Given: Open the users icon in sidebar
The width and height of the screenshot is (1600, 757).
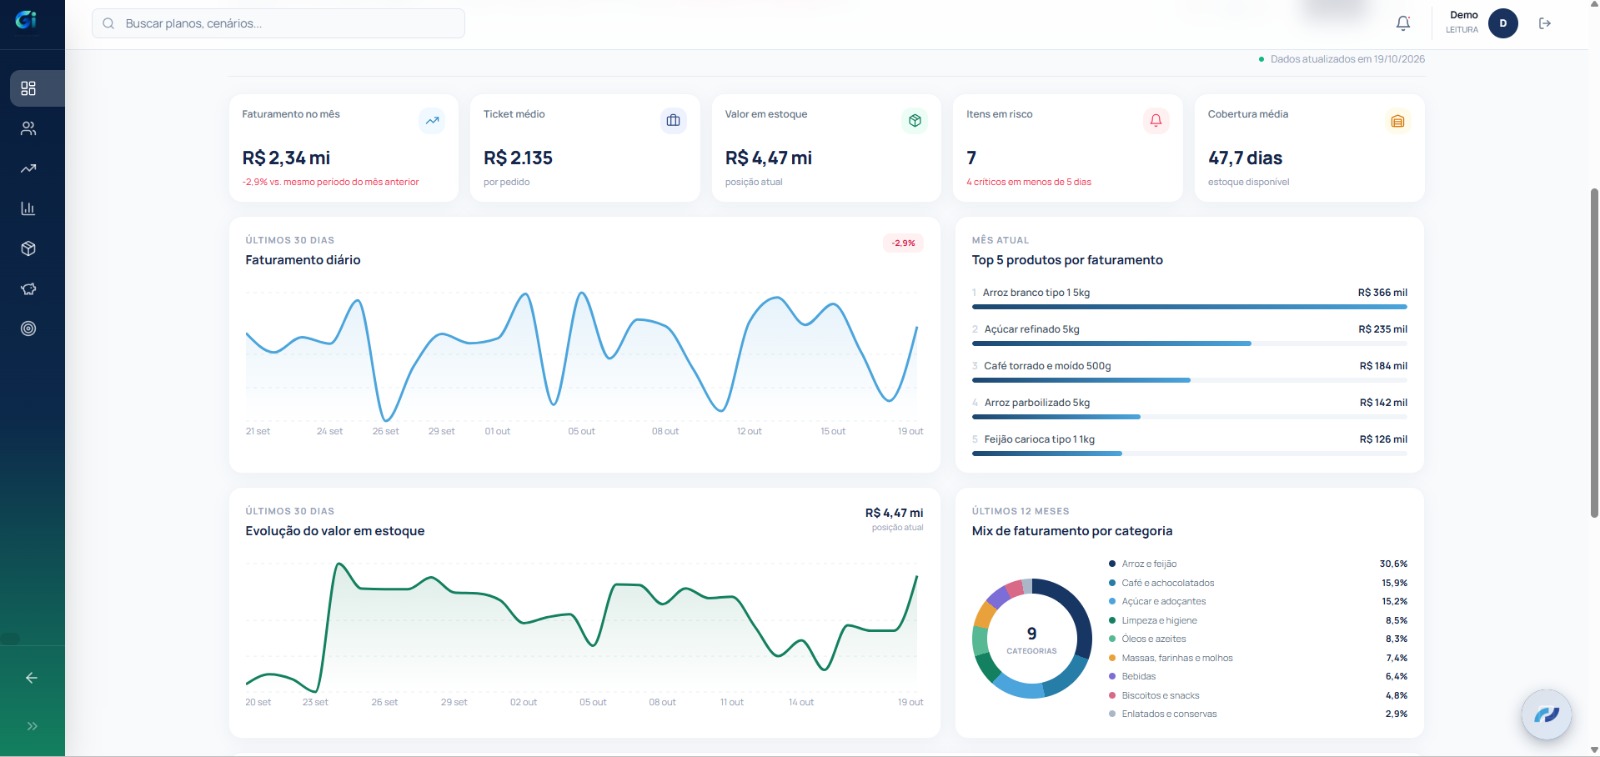Looking at the screenshot, I should pyautogui.click(x=28, y=128).
